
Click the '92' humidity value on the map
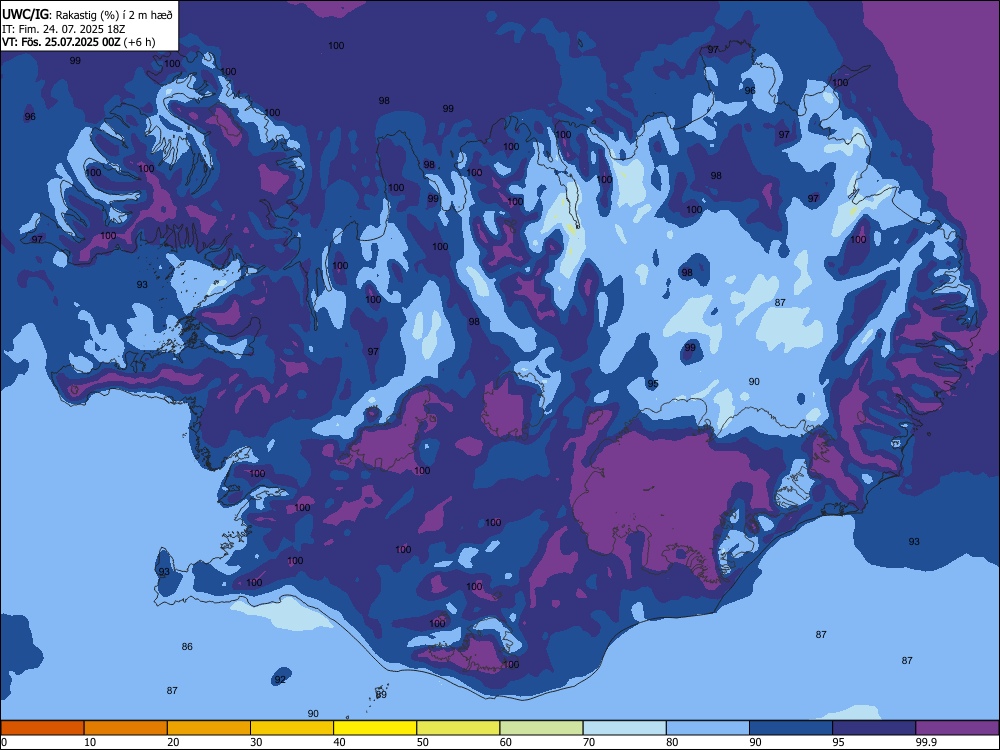(x=280, y=680)
